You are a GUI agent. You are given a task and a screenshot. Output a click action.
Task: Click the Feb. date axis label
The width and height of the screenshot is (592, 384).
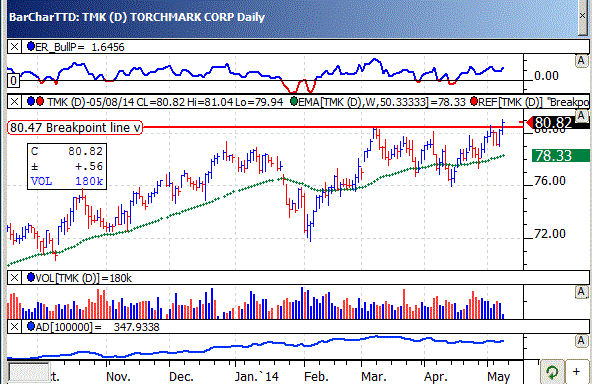[x=316, y=376]
